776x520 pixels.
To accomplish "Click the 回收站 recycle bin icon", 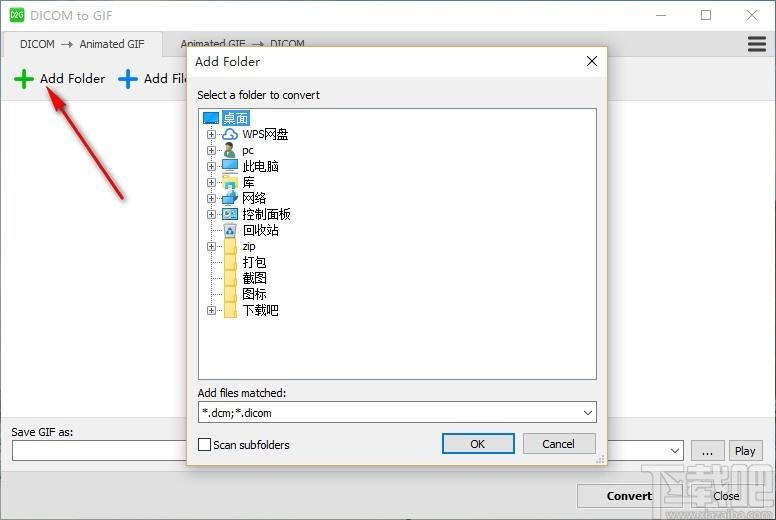I will [230, 230].
